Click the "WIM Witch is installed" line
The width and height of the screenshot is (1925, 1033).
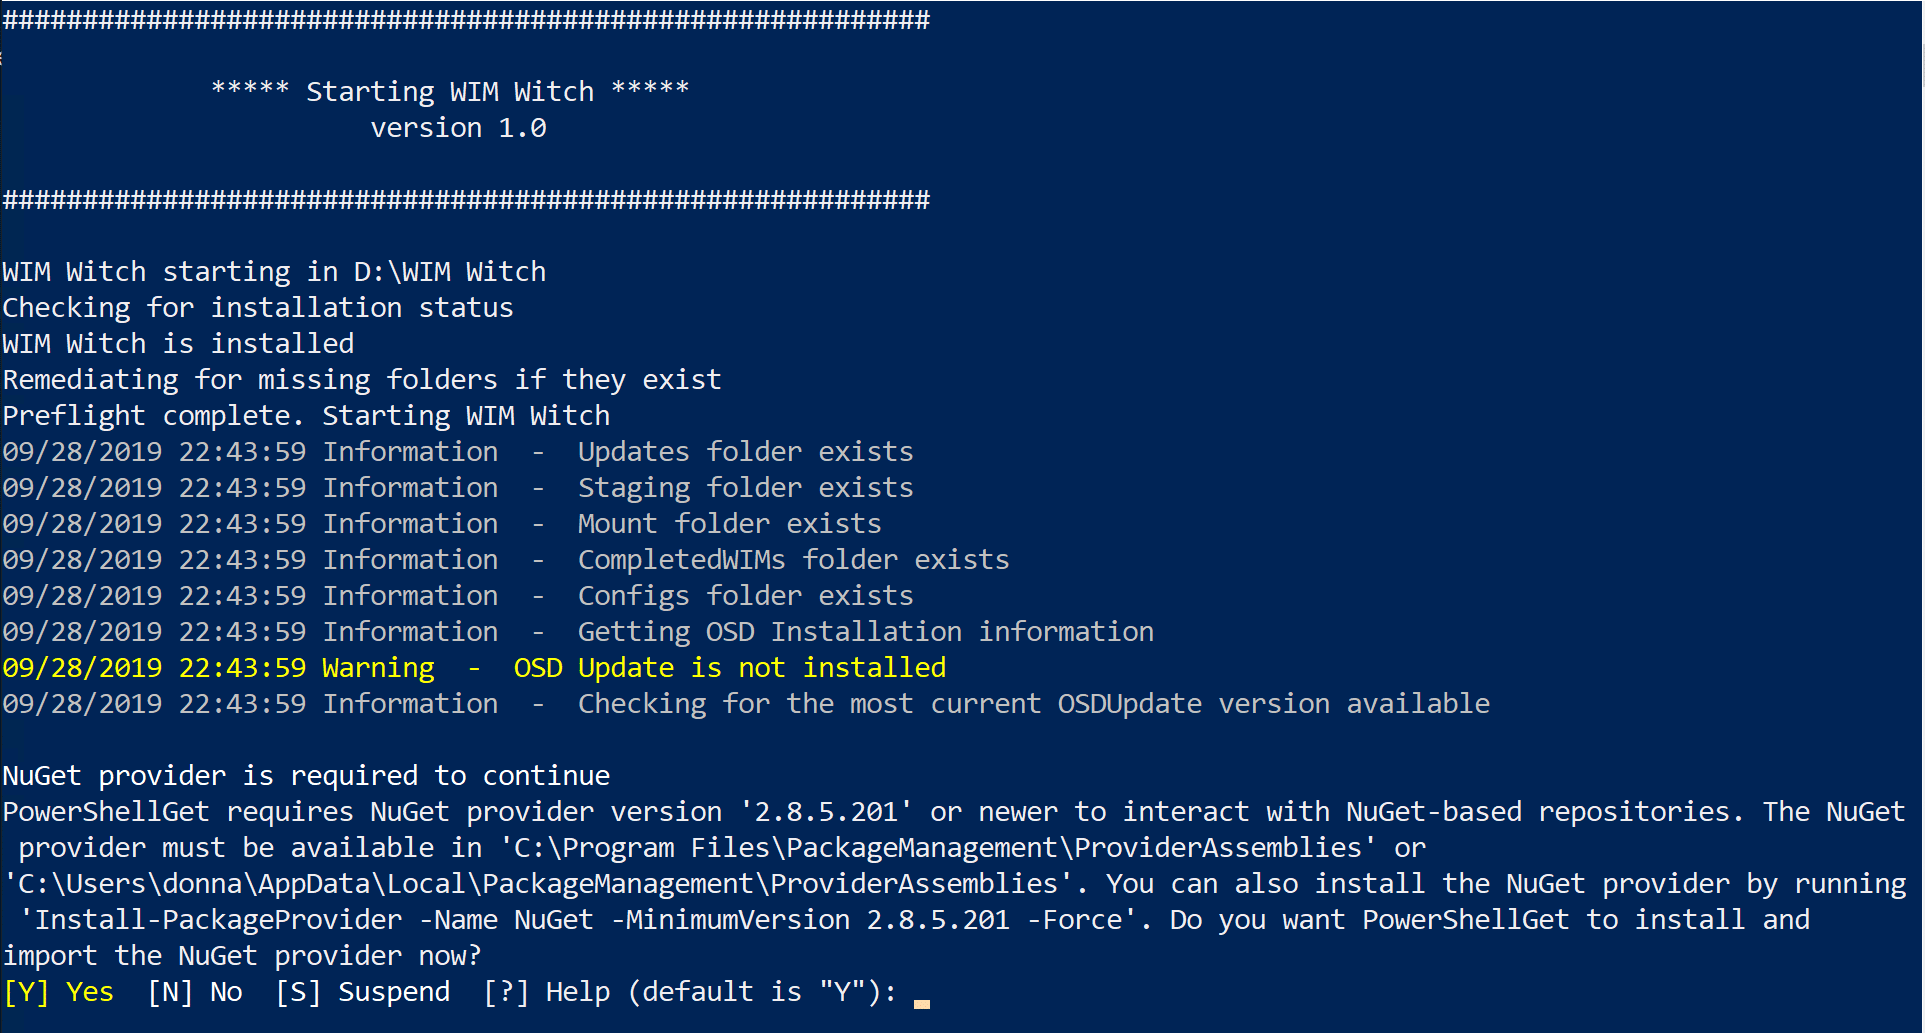point(178,344)
